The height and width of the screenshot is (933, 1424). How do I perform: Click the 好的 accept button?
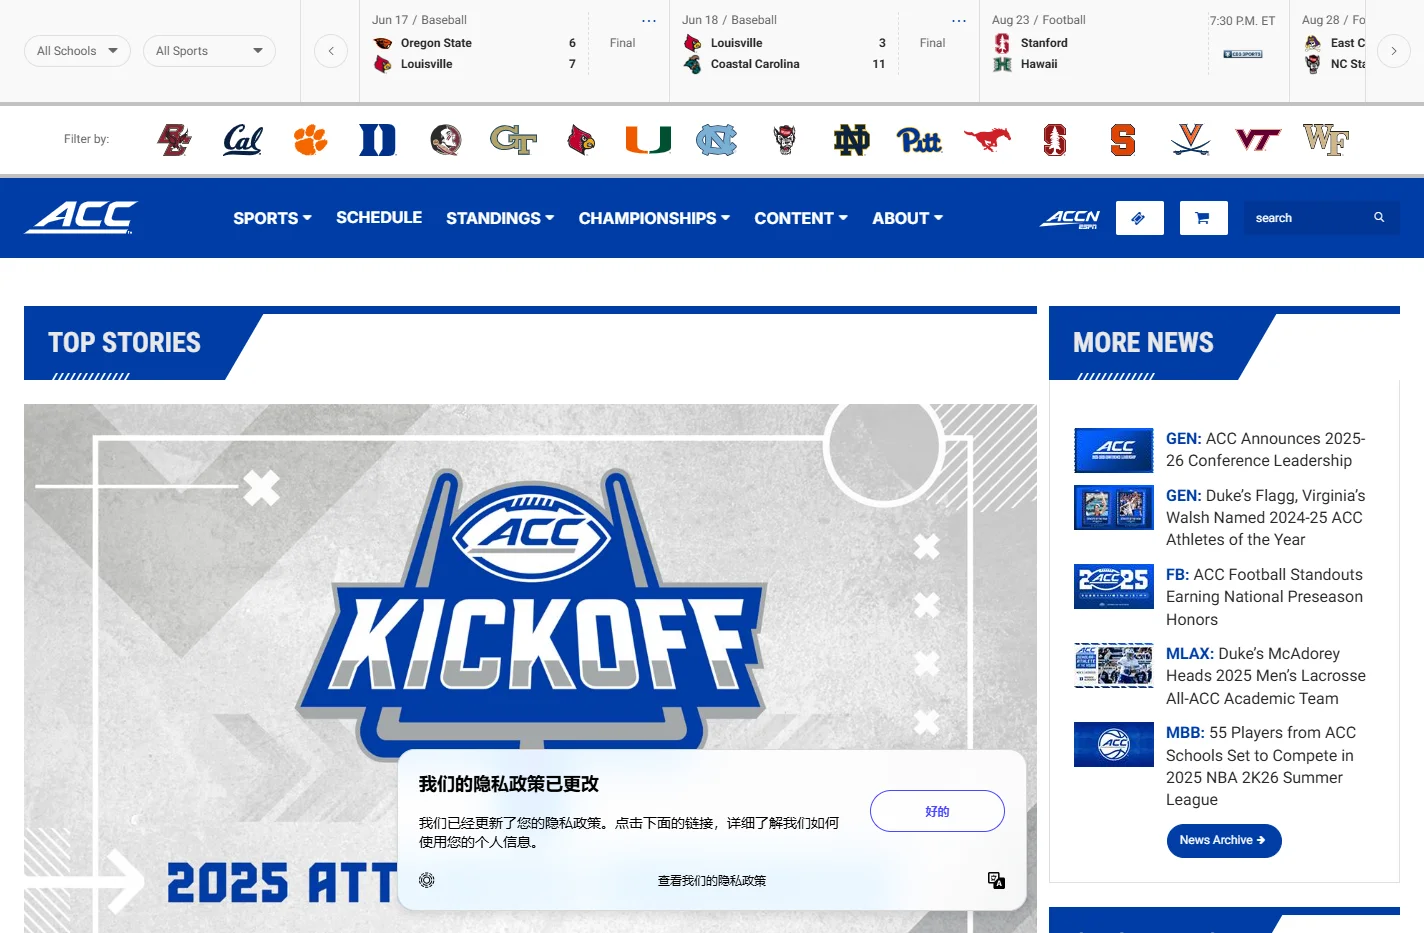[x=937, y=811]
